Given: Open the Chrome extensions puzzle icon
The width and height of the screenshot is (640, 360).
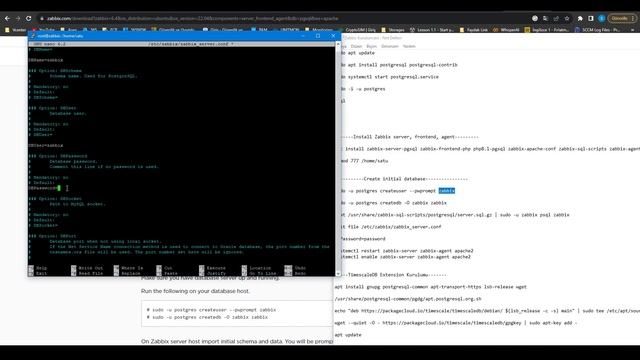Looking at the screenshot, I should coord(580,18).
